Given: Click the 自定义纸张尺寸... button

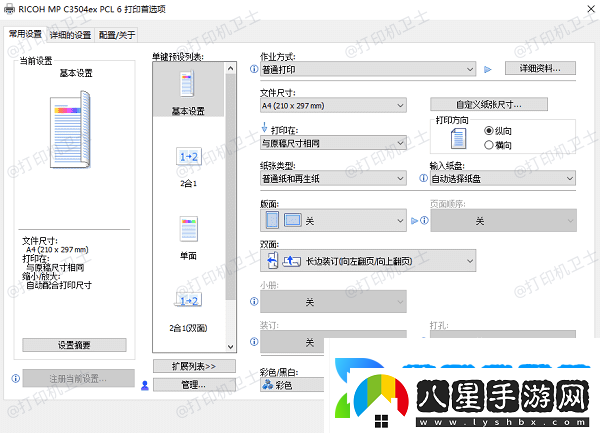Looking at the screenshot, I should (489, 104).
